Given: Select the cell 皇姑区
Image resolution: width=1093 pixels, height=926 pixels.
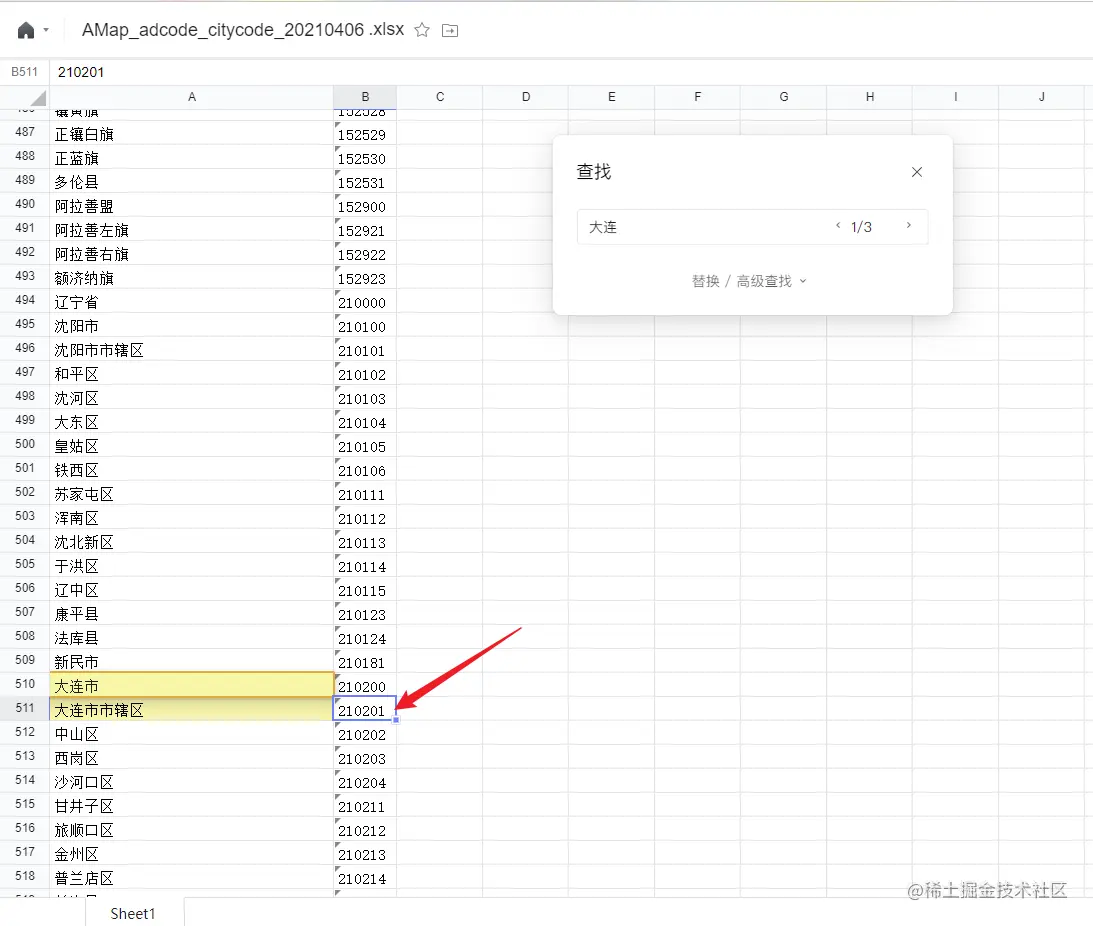Looking at the screenshot, I should pos(192,446).
